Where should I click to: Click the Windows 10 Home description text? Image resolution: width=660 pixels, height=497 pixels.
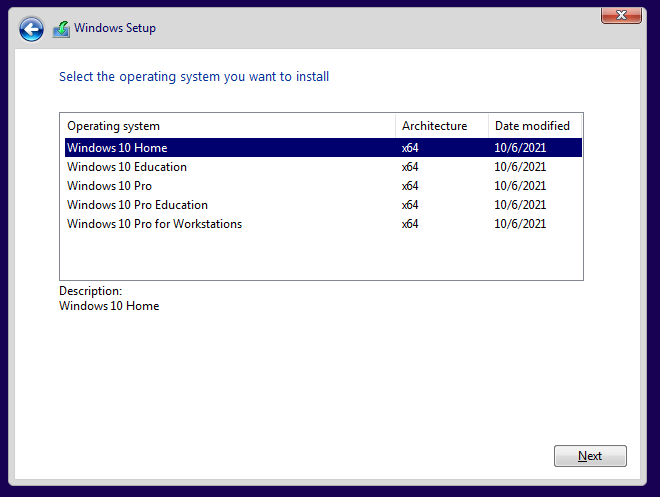[109, 306]
